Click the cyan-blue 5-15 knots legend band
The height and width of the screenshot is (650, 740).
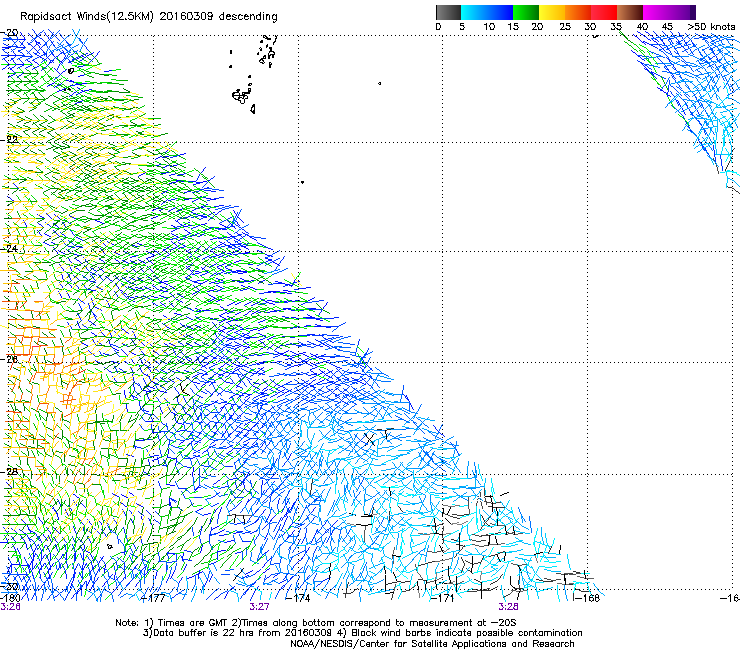click(x=487, y=12)
